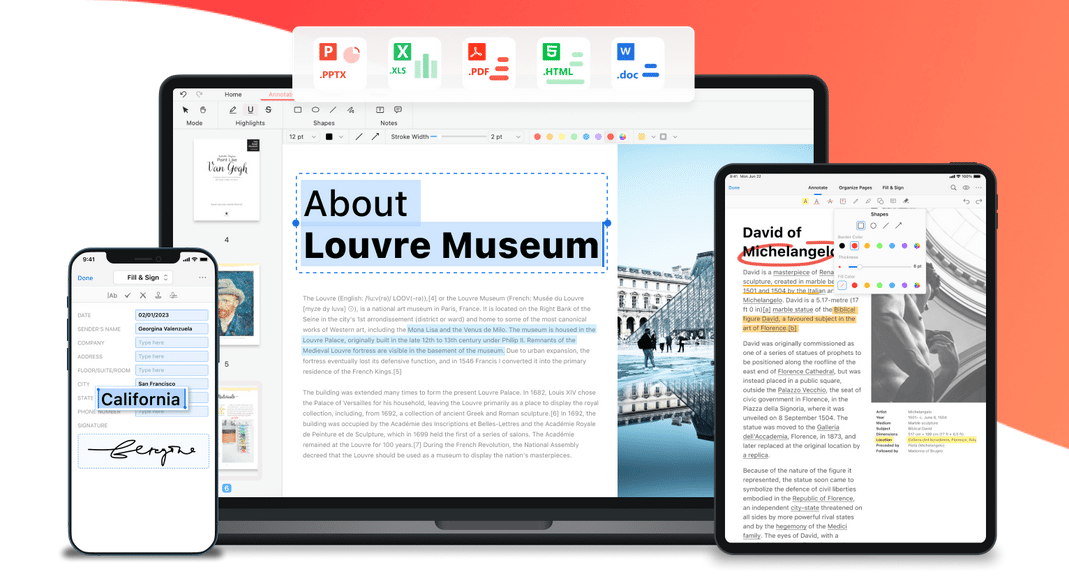
Task: Click the cross mark tool on phone
Action: [x=142, y=296]
